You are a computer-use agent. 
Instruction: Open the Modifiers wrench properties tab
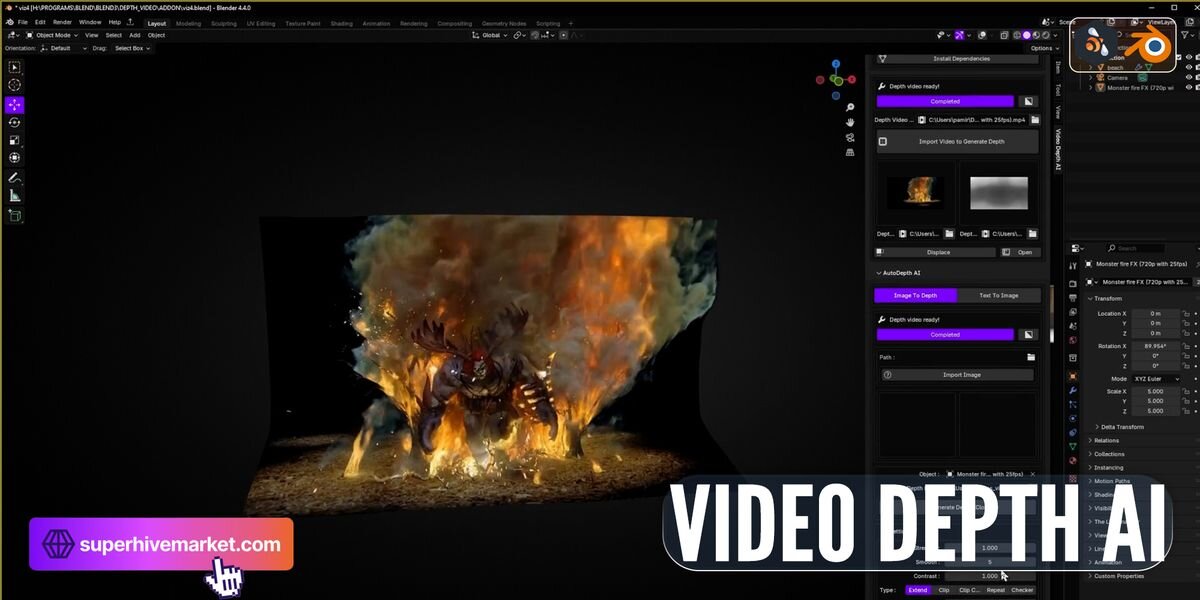click(1072, 390)
